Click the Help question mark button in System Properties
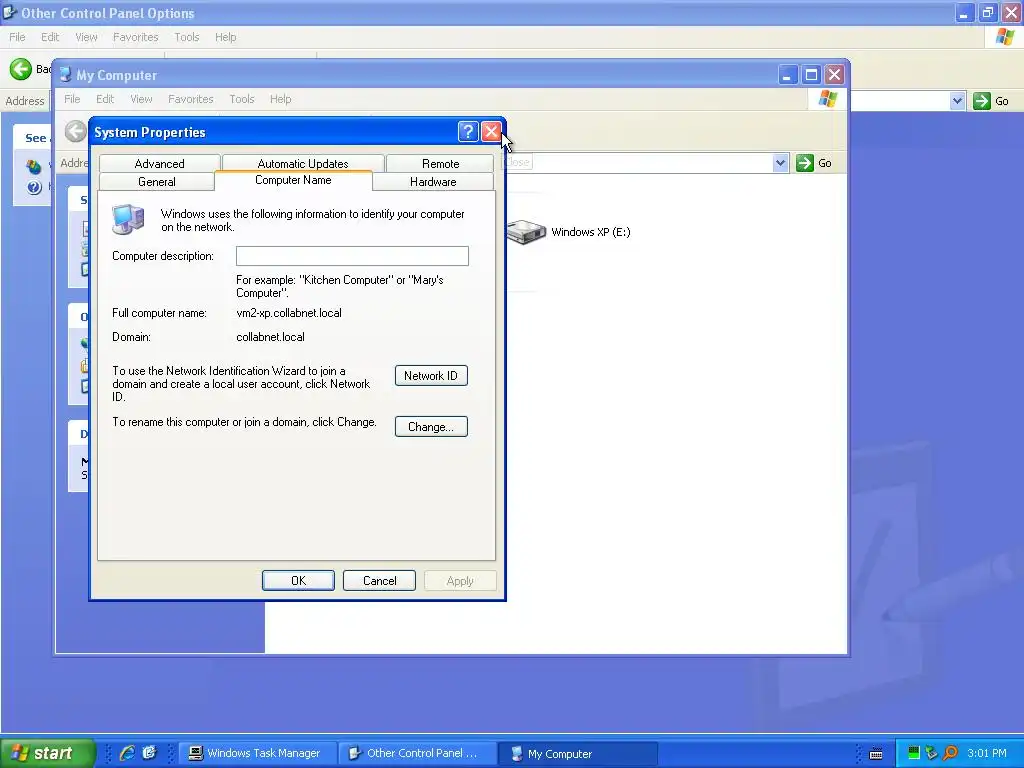 point(468,132)
